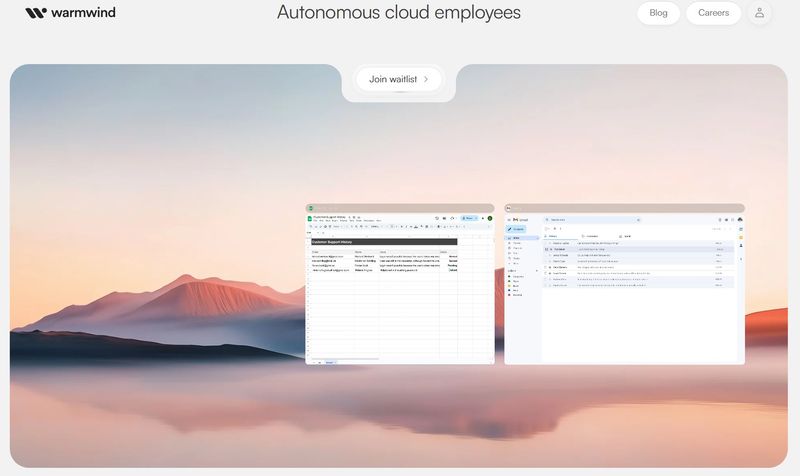
Task: Open comments icon in Sheets
Action: (444, 218)
